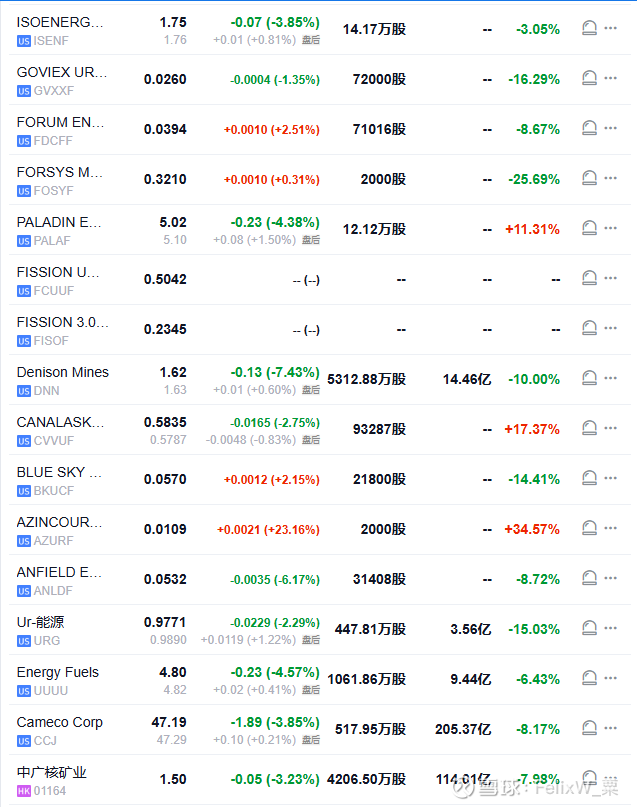Open more options for URG row

(611, 628)
